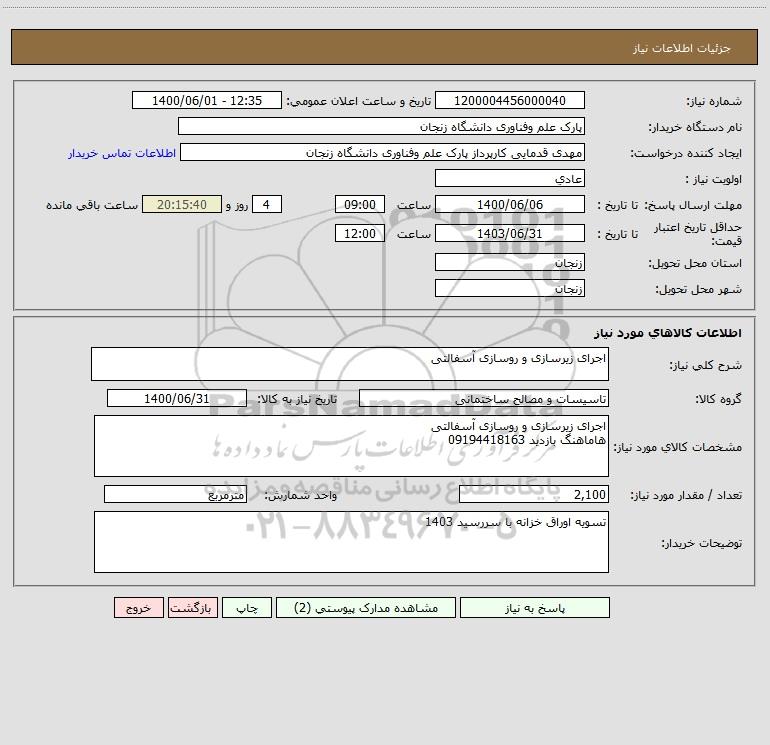Image resolution: width=770 pixels, height=745 pixels.
Task: Click the چاپ print button
Action: tap(247, 607)
